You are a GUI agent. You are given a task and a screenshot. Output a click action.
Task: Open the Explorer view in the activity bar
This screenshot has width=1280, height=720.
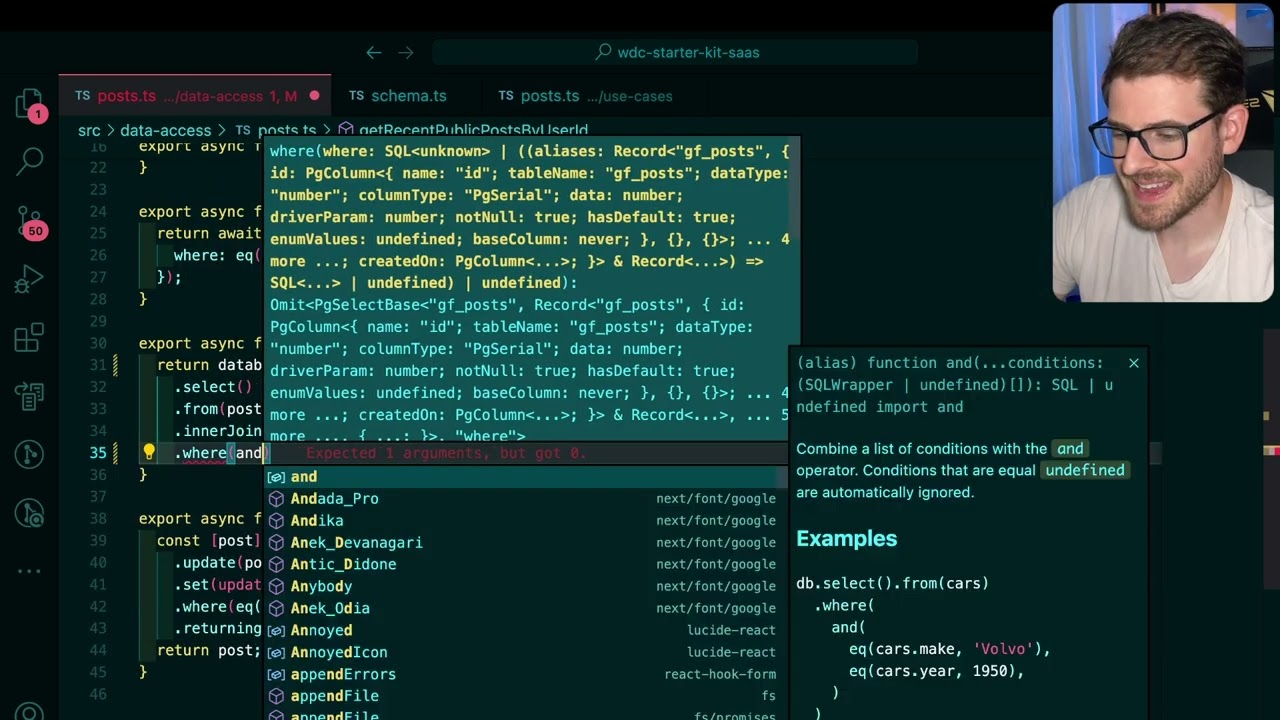[x=30, y=103]
